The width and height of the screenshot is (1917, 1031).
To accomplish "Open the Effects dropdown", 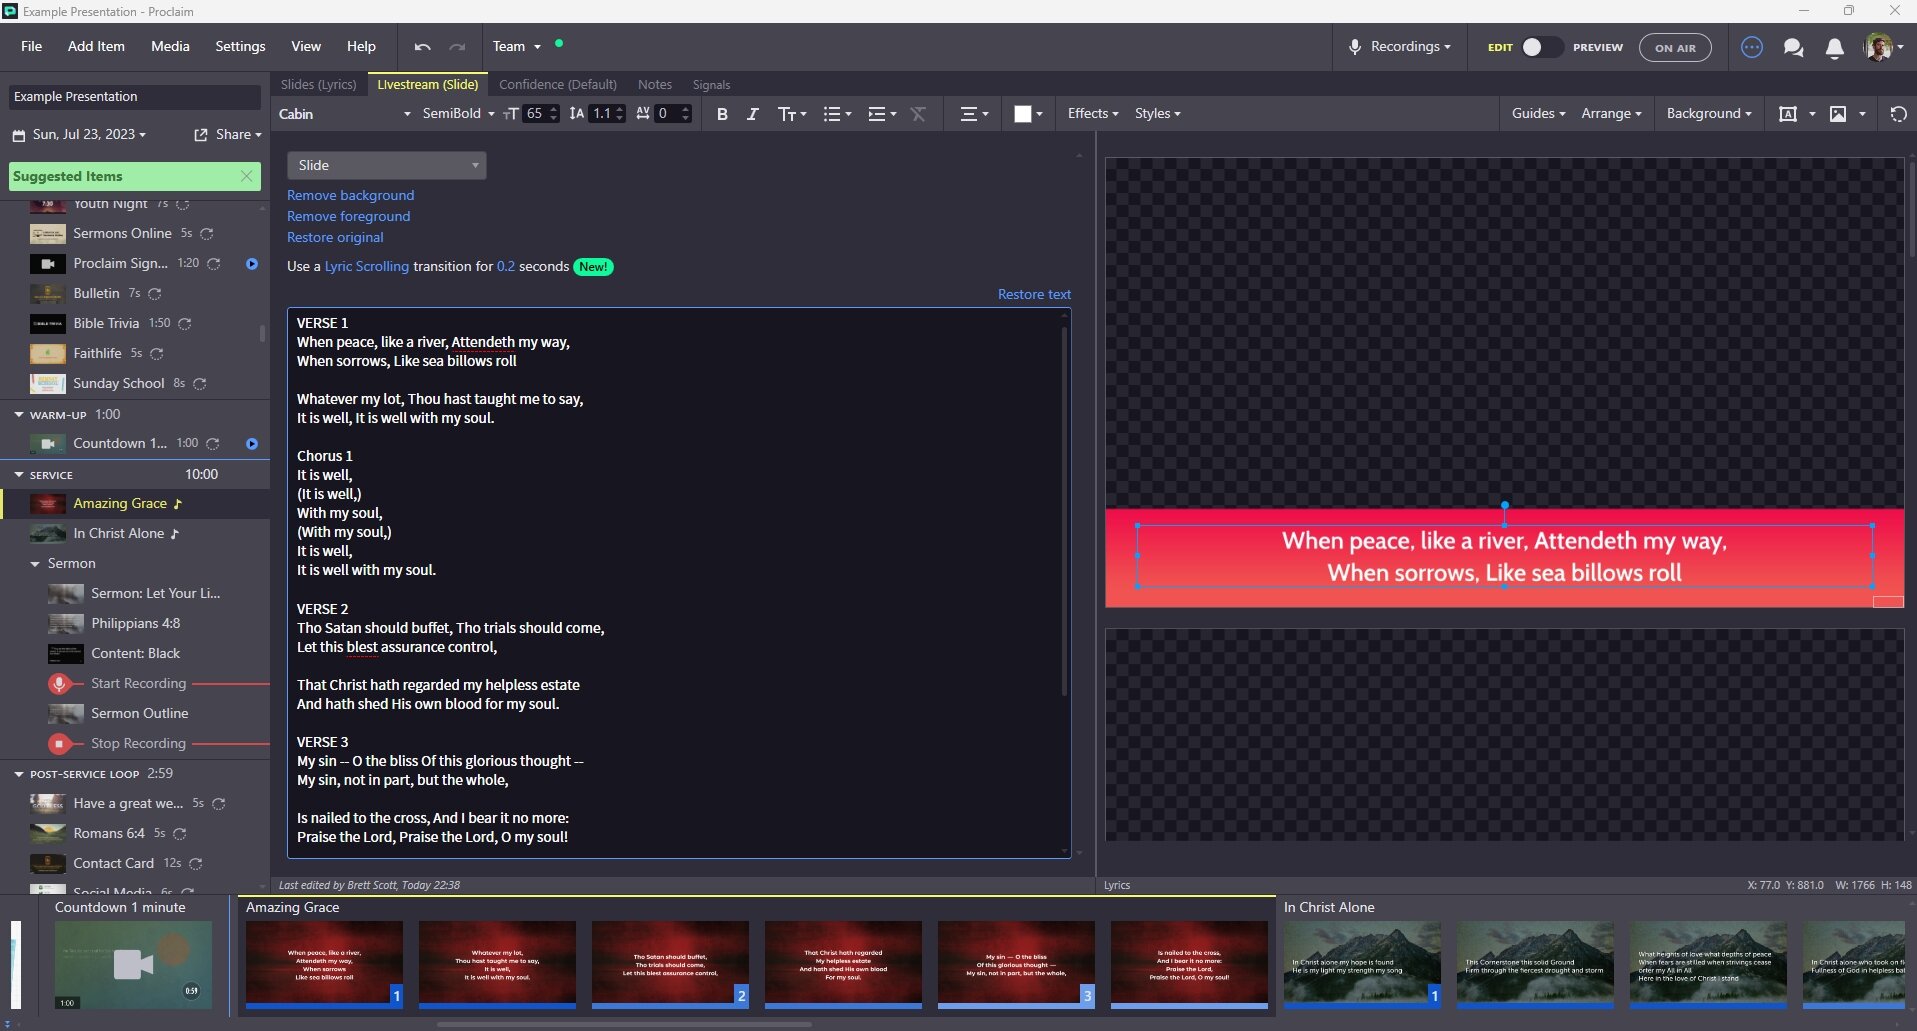I will (x=1091, y=113).
